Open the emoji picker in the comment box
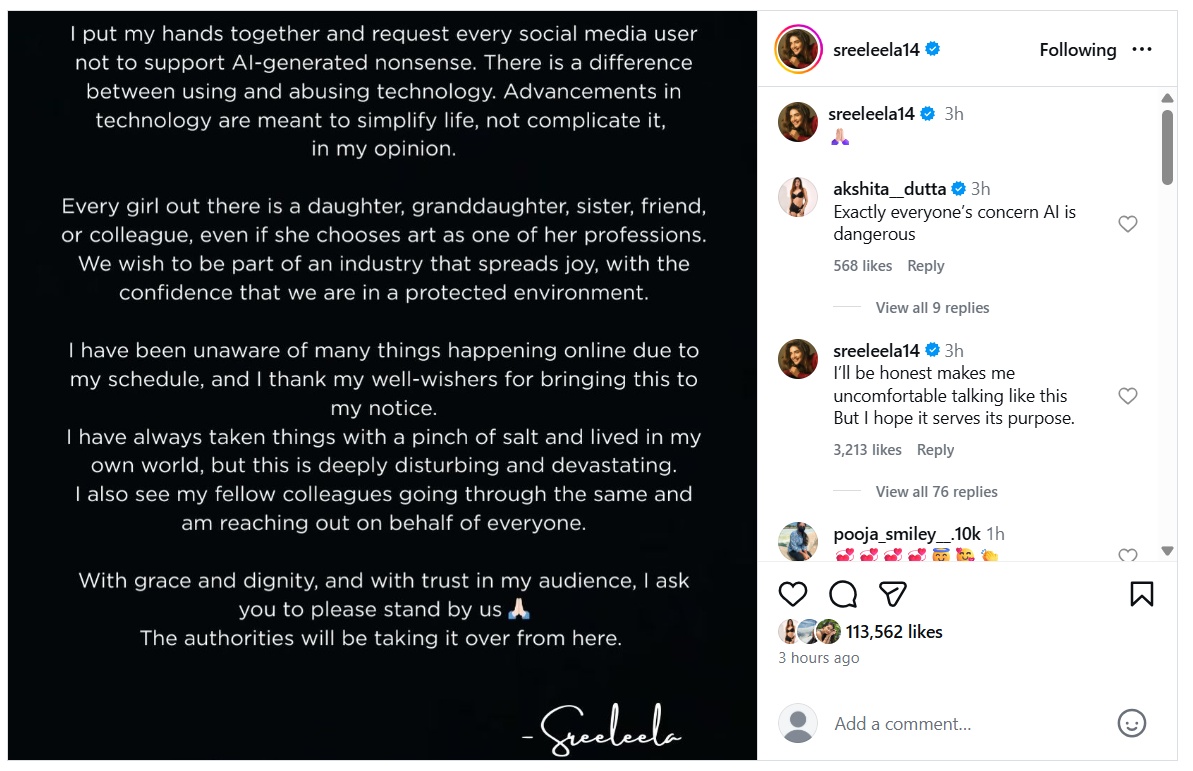Image resolution: width=1193 pixels, height=771 pixels. pyautogui.click(x=1131, y=723)
